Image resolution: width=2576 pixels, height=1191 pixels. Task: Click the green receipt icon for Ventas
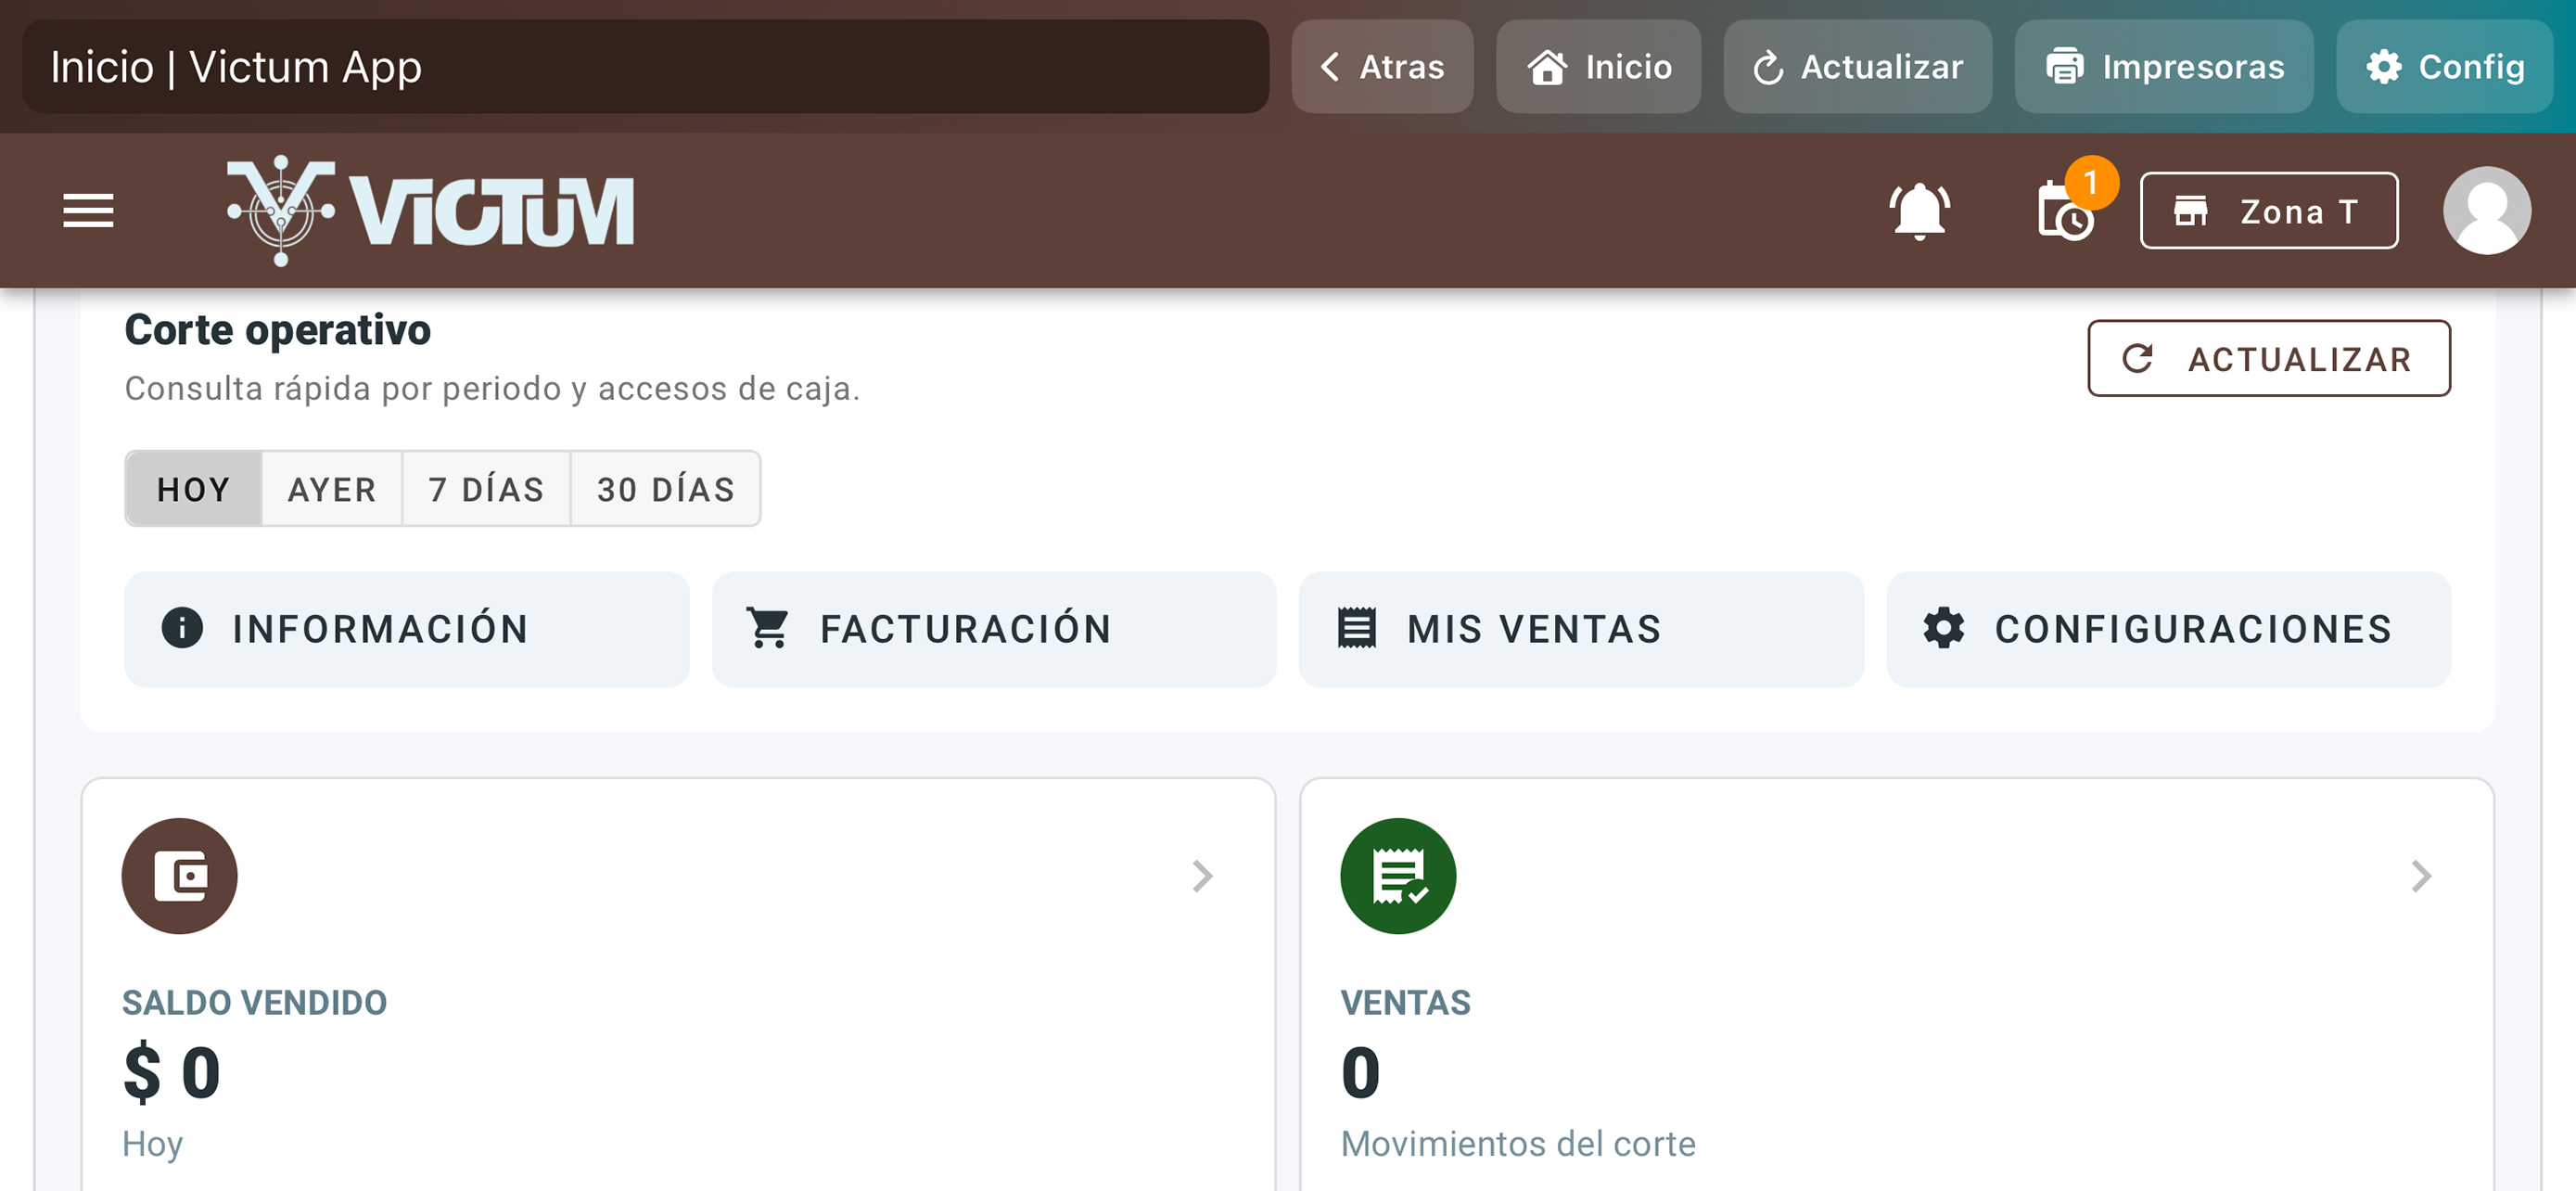click(x=1398, y=875)
